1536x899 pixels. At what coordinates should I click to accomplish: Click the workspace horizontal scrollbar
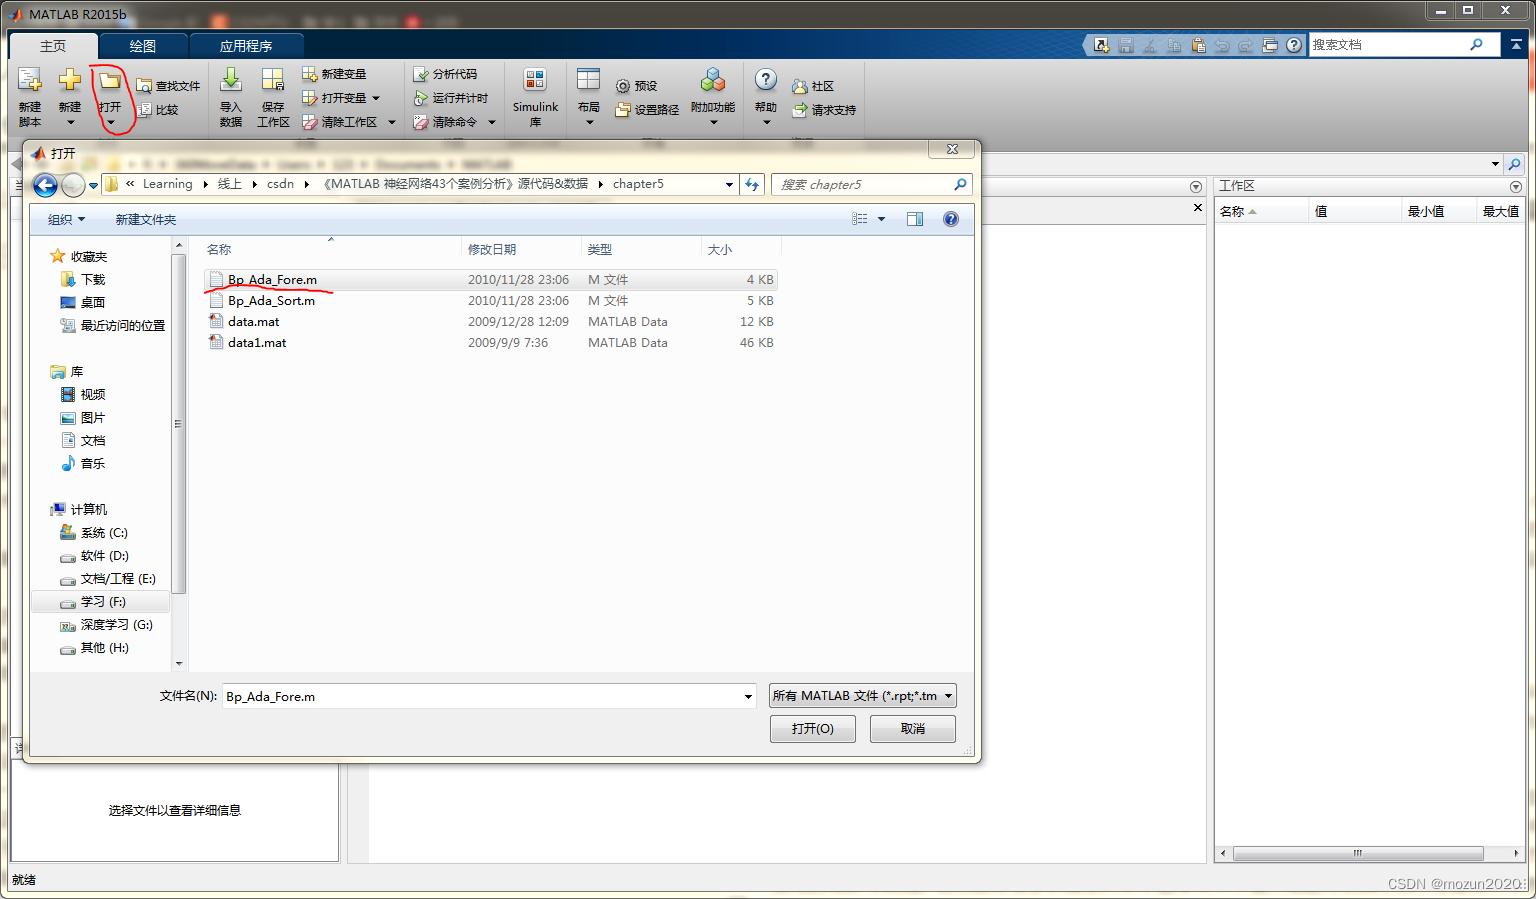[1358, 854]
